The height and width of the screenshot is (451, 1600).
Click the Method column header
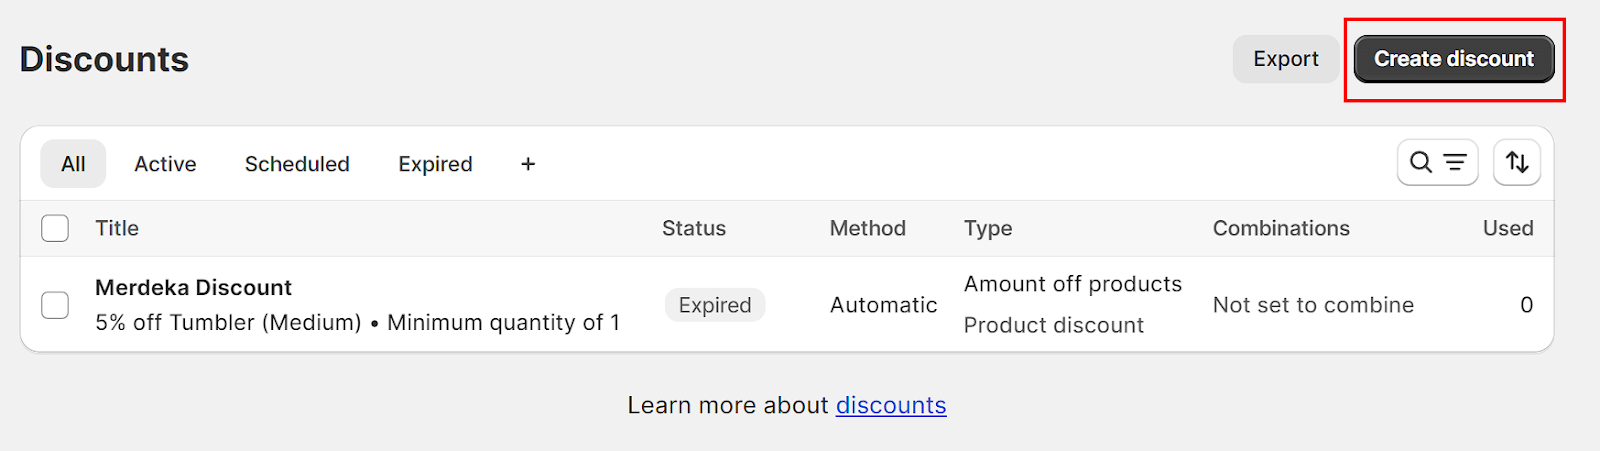click(868, 228)
